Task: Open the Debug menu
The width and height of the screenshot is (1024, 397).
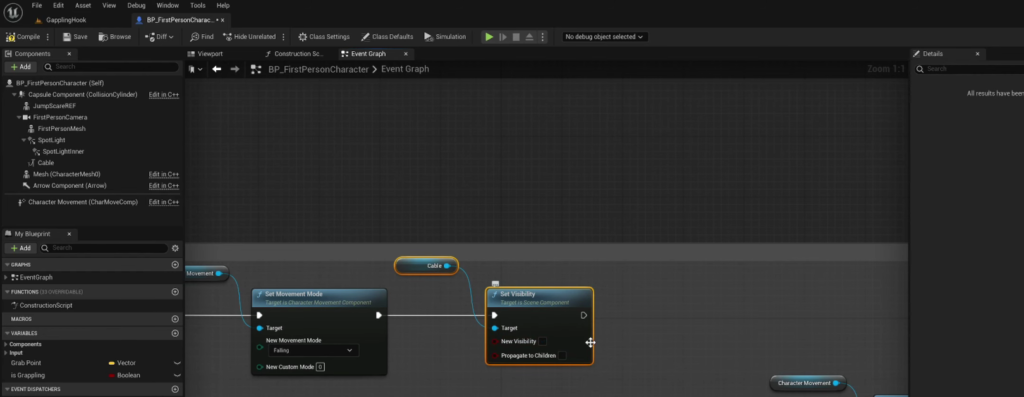Action: (x=136, y=5)
